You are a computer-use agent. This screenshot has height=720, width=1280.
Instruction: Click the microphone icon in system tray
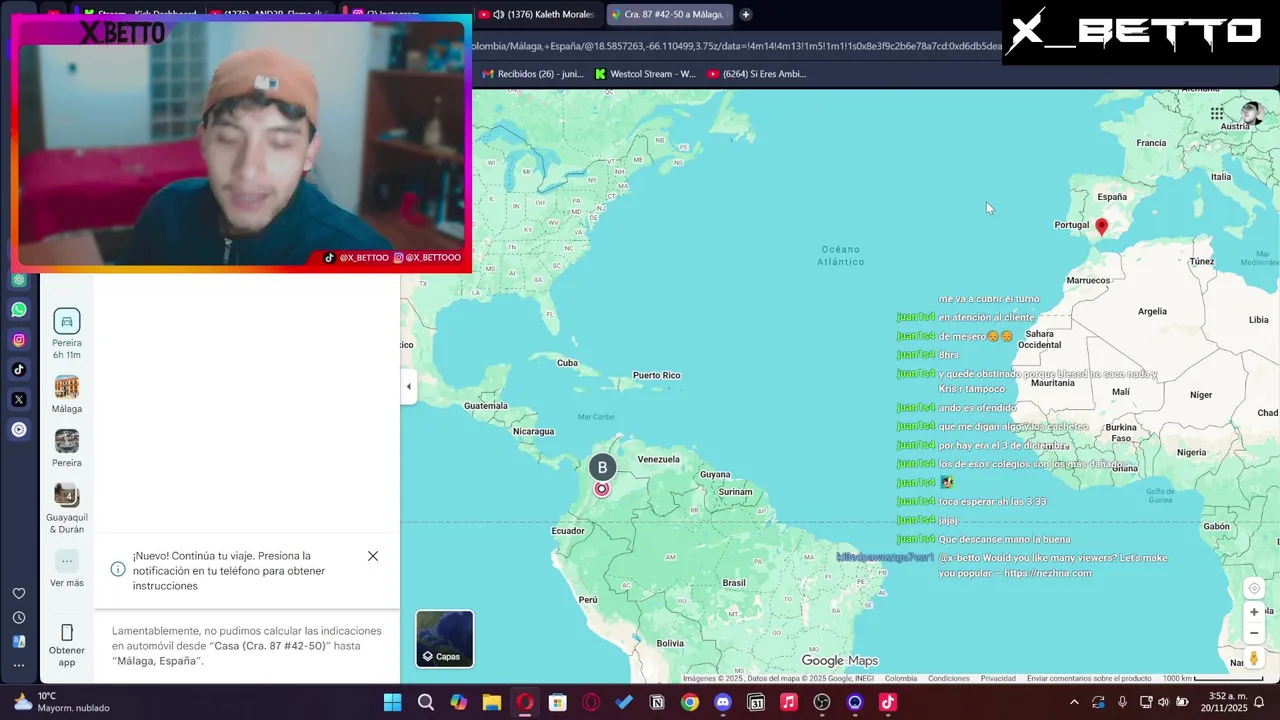[1122, 702]
